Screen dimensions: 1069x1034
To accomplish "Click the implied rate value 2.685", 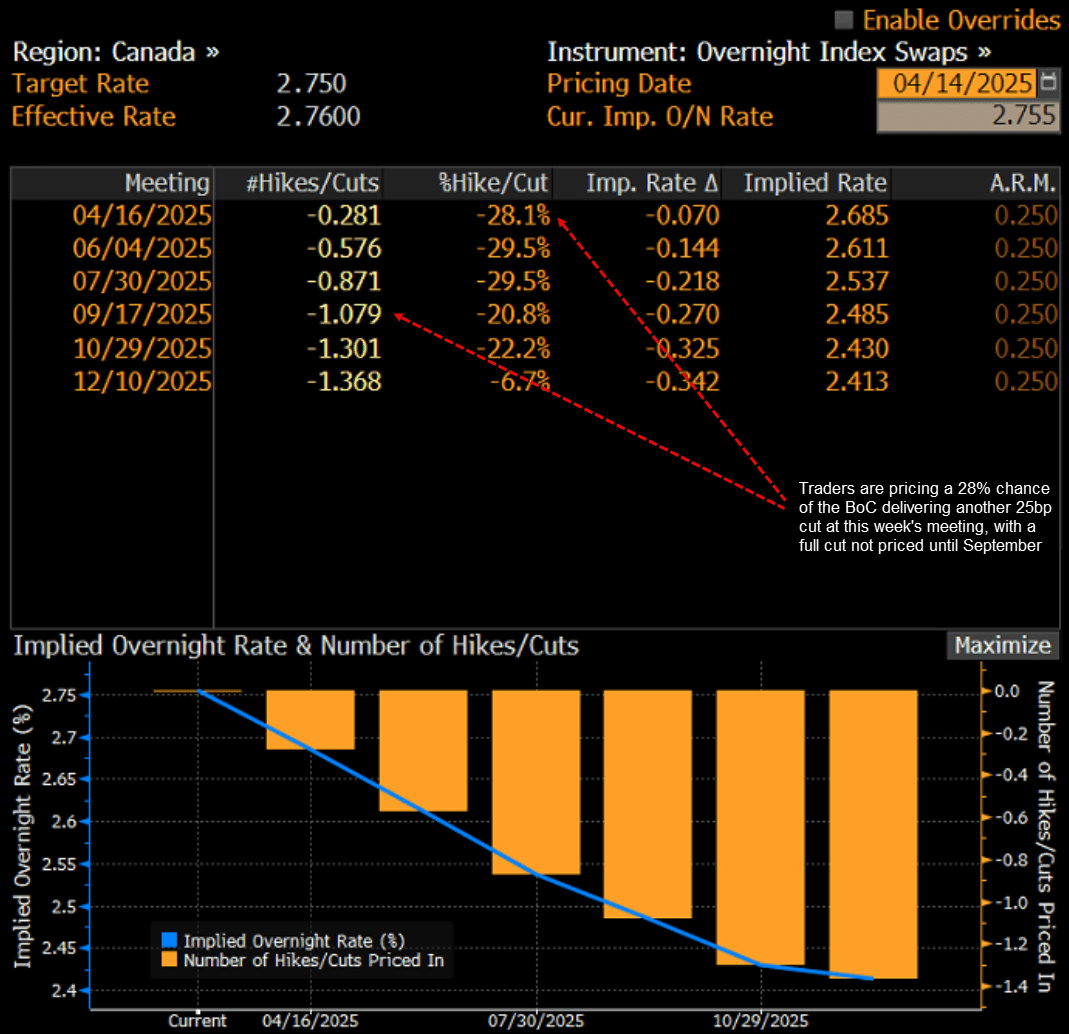I will (x=857, y=215).
